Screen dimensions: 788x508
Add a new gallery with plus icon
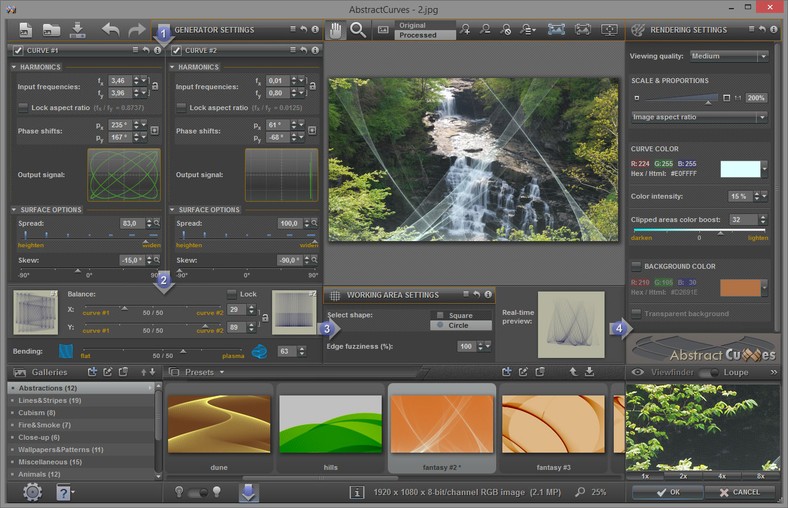tap(92, 372)
